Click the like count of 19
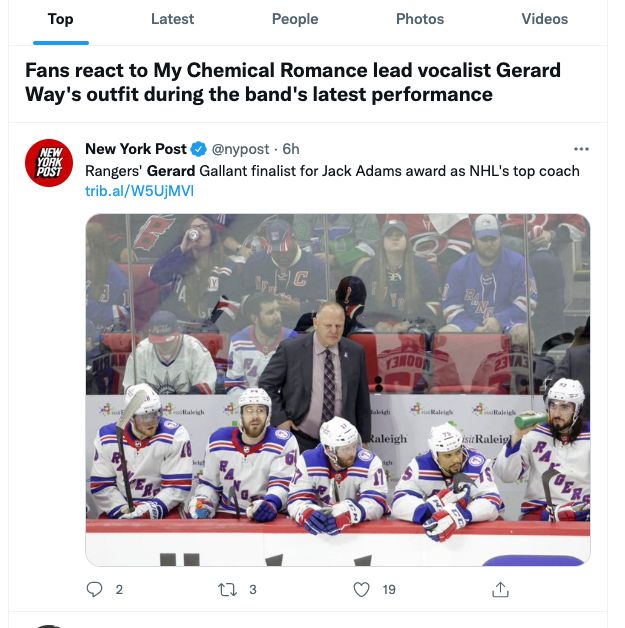Screen dimensions: 625x628 tap(389, 589)
